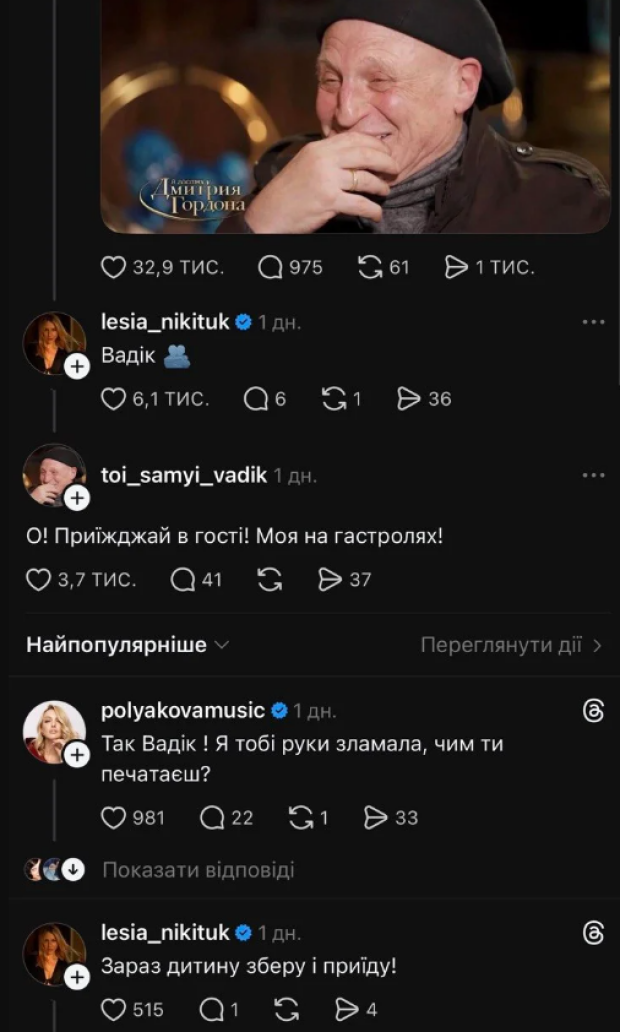The width and height of the screenshot is (620, 1032).
Task: Share polyakovamusic's comment via send icon
Action: pos(376,818)
